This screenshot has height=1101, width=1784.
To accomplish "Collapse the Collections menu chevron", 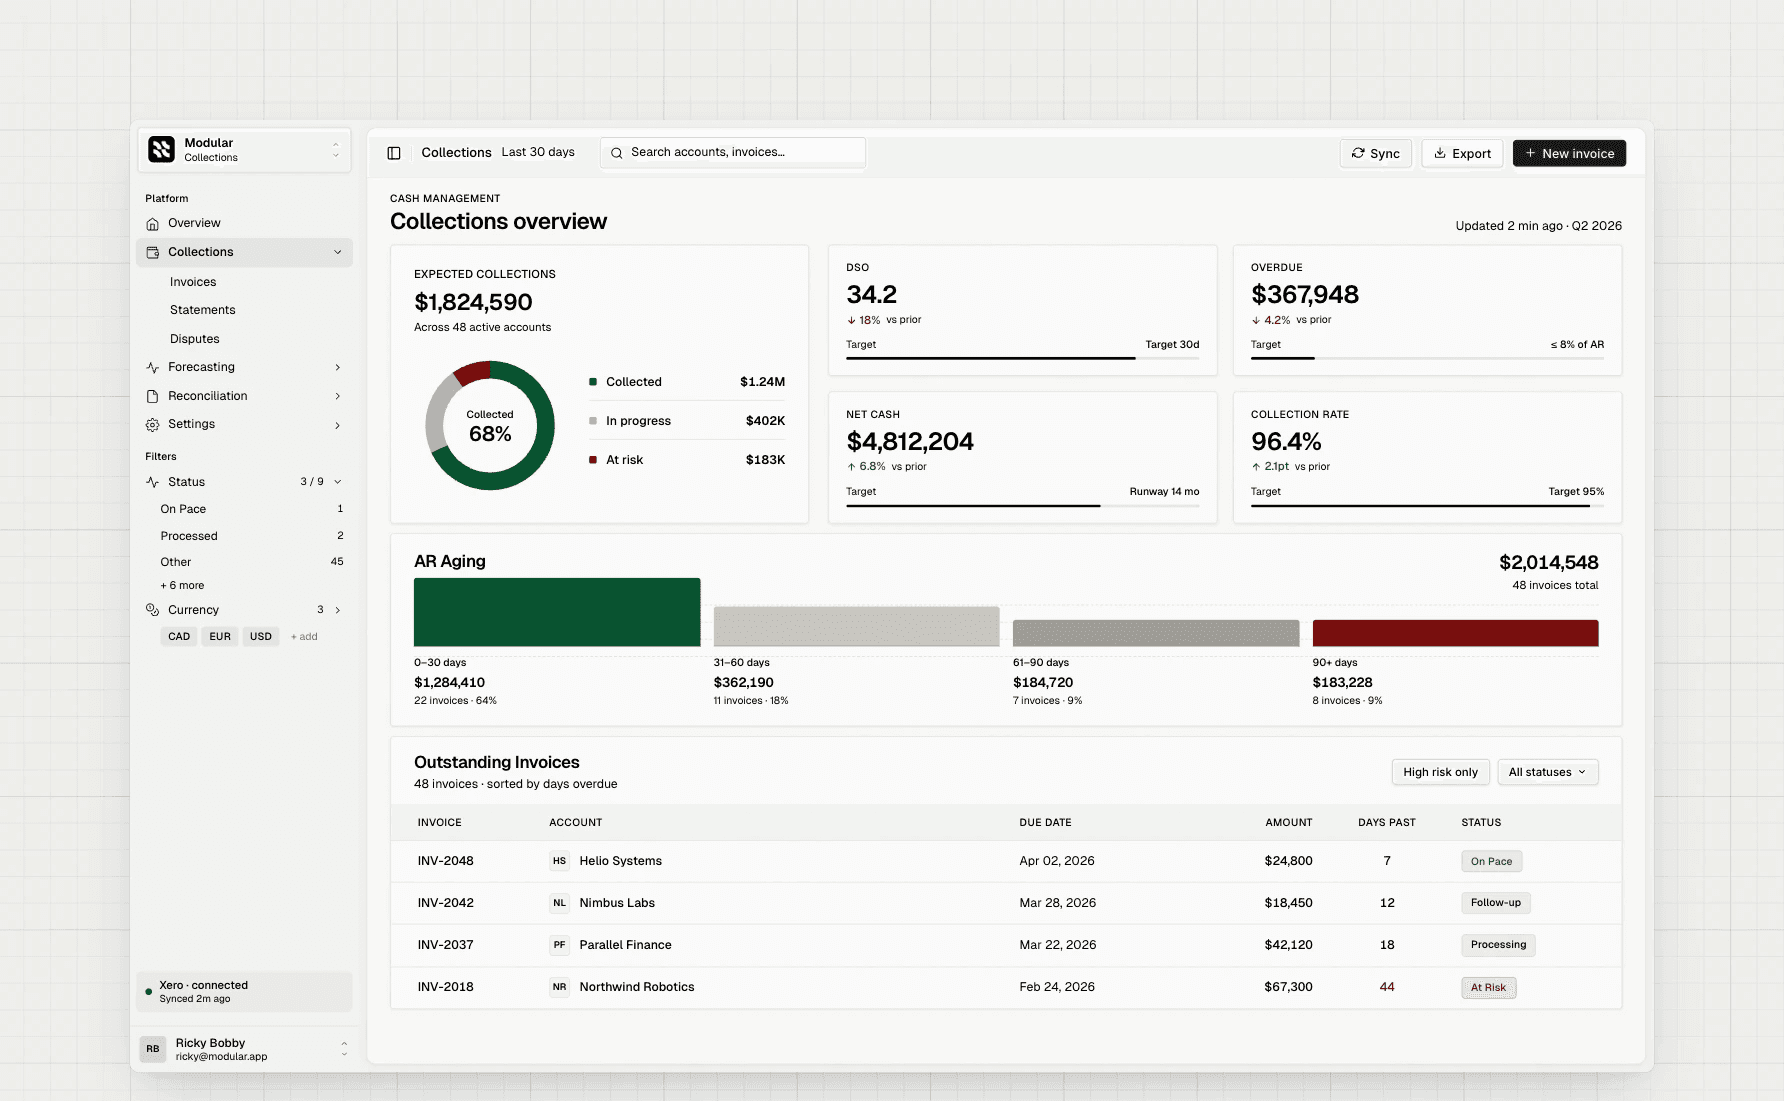I will (x=338, y=252).
